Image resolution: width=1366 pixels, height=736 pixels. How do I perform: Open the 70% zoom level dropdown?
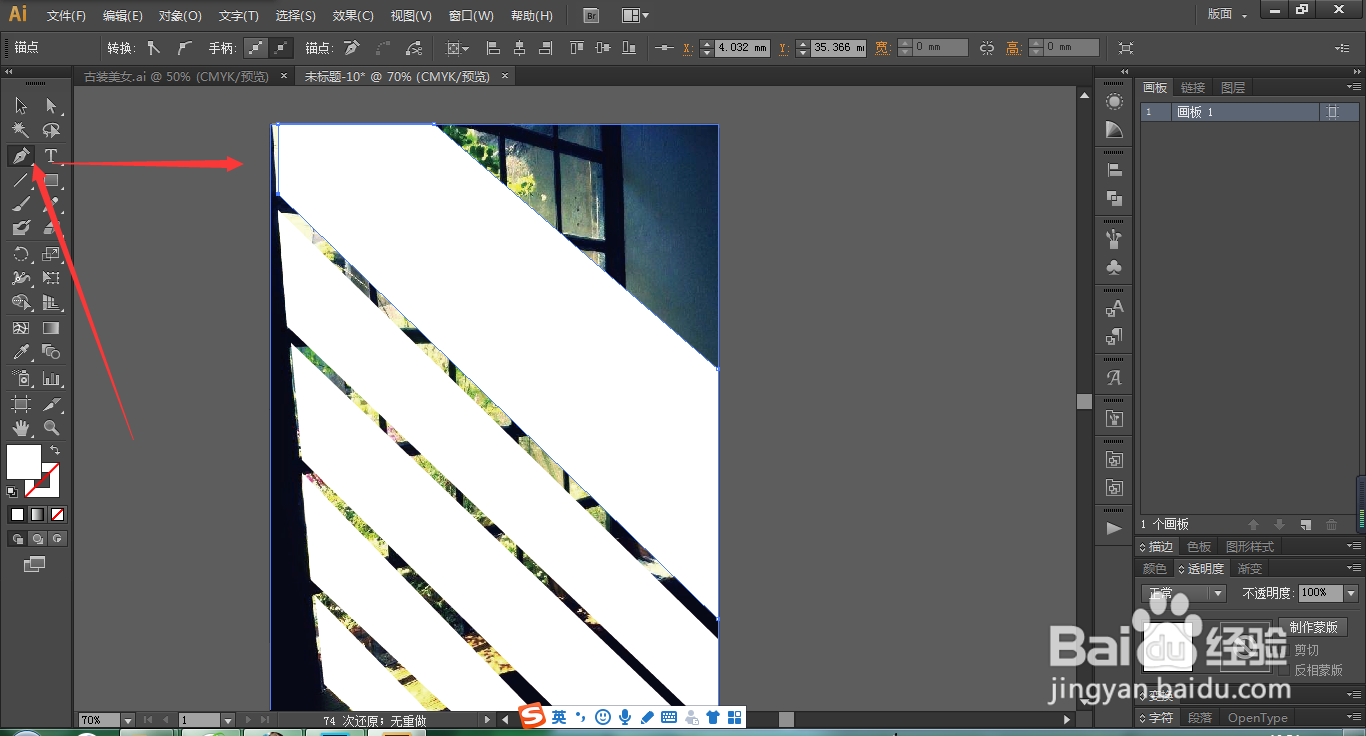coord(128,720)
